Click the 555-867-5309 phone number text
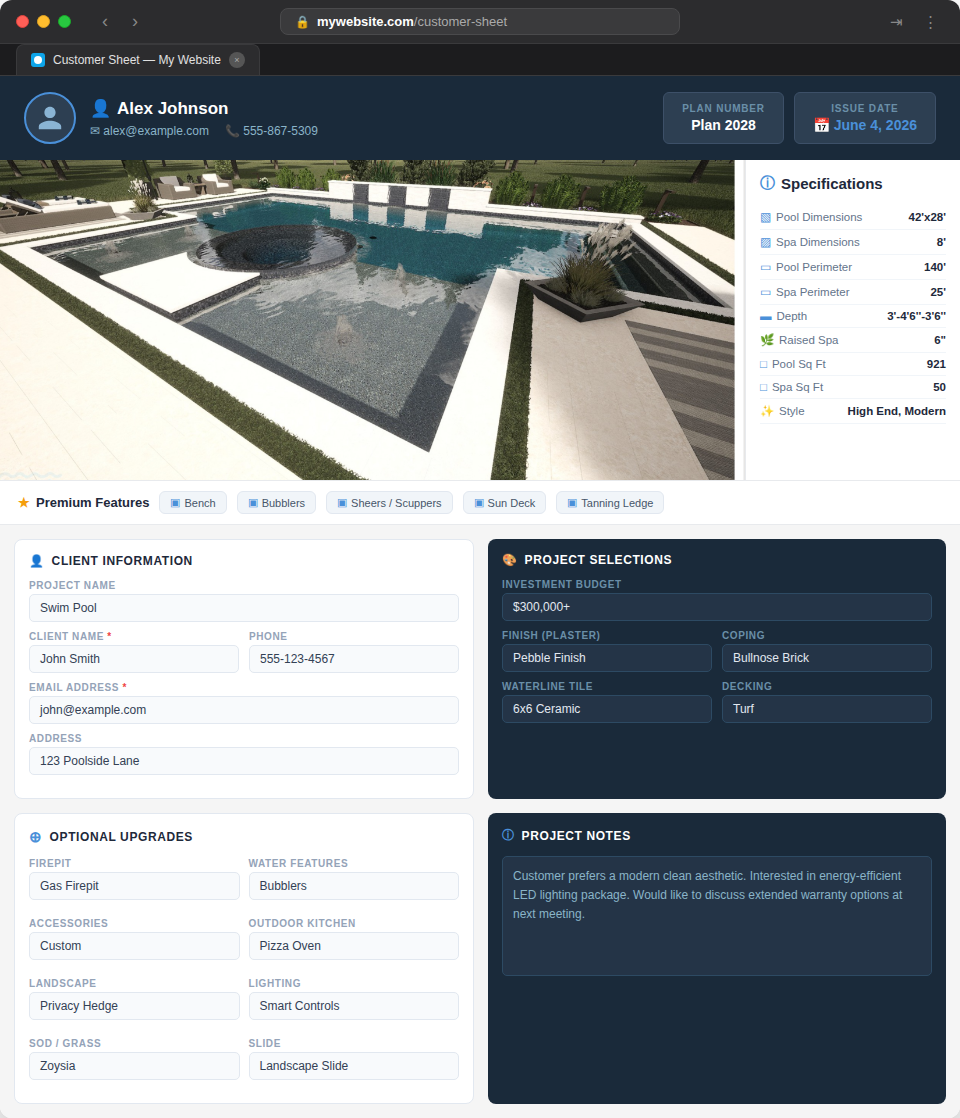This screenshot has width=960, height=1118. [280, 130]
